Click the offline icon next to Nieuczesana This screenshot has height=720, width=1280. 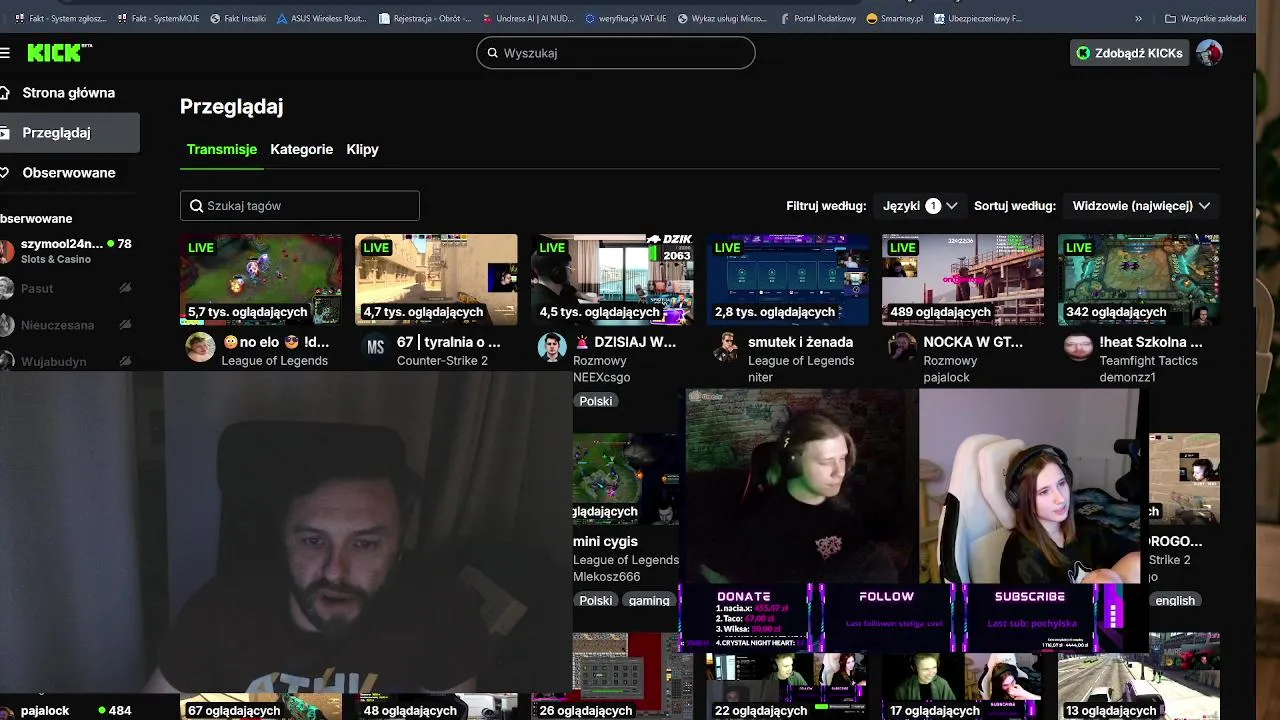click(x=125, y=325)
